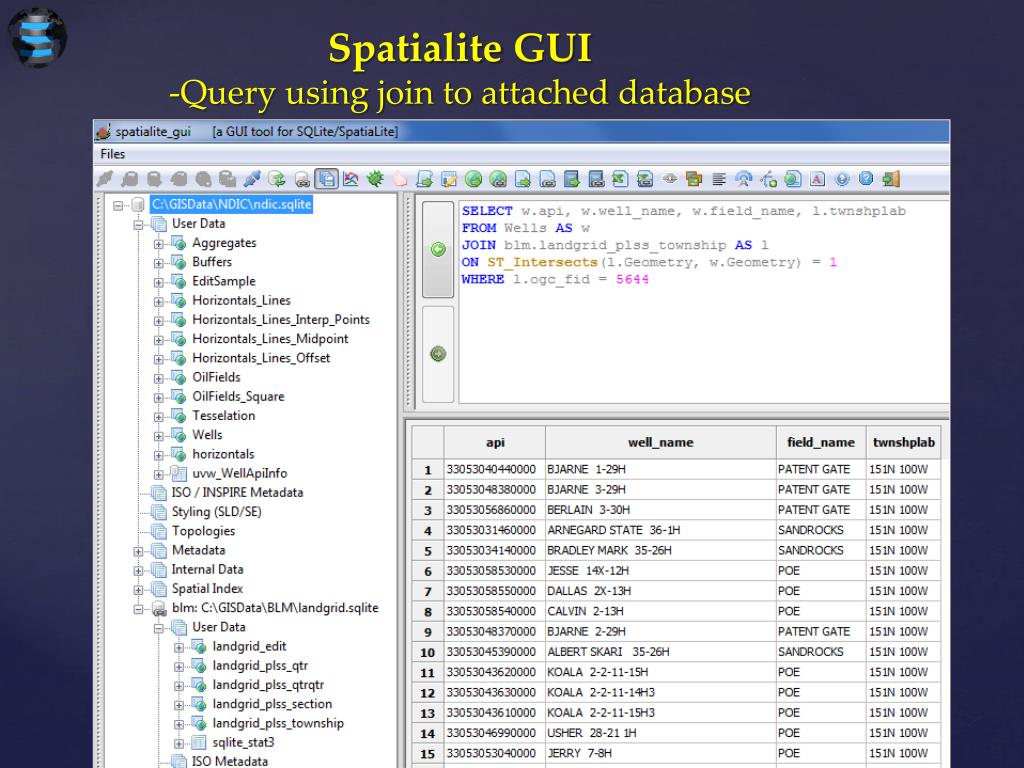Viewport: 1024px width, 768px height.
Task: Click the globe-on-document toolbar icon
Action: pyautogui.click(x=793, y=178)
